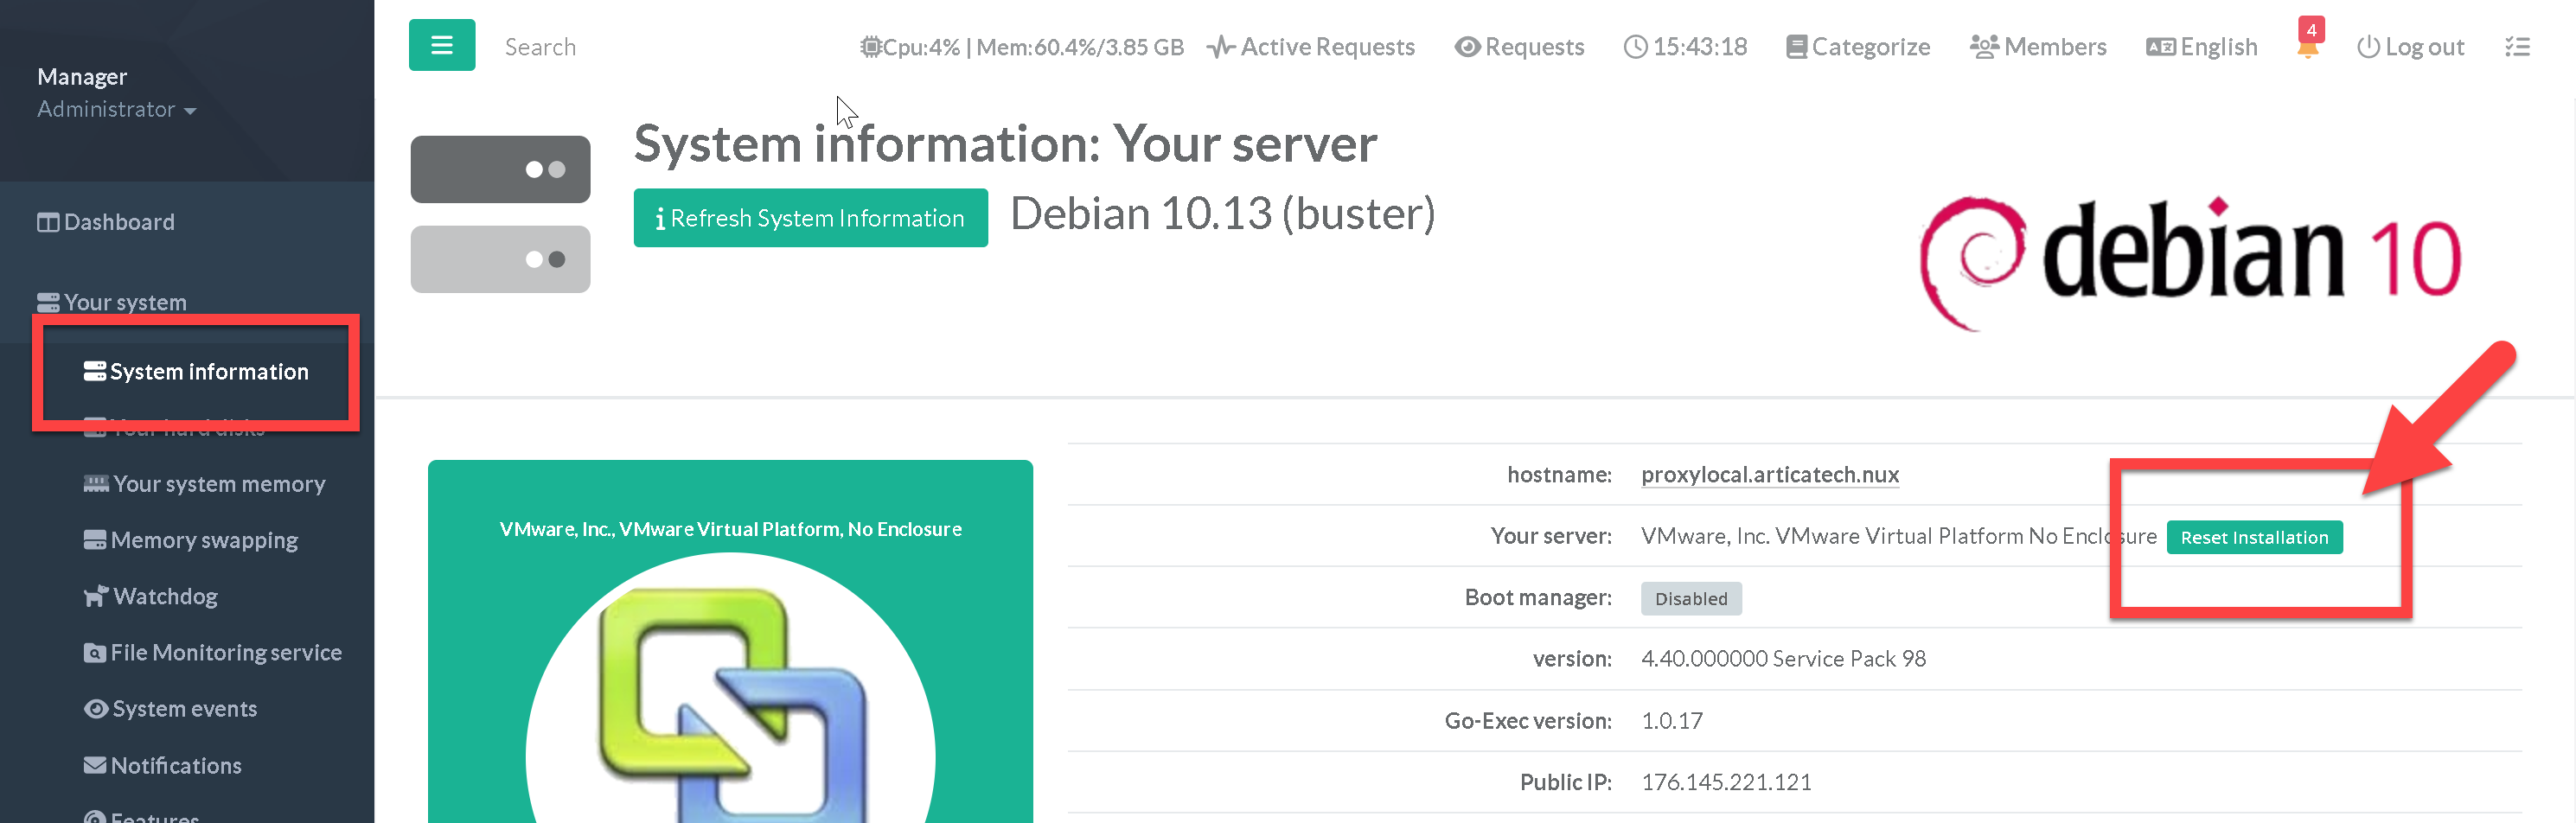
Task: Open the English language selector
Action: [2201, 47]
